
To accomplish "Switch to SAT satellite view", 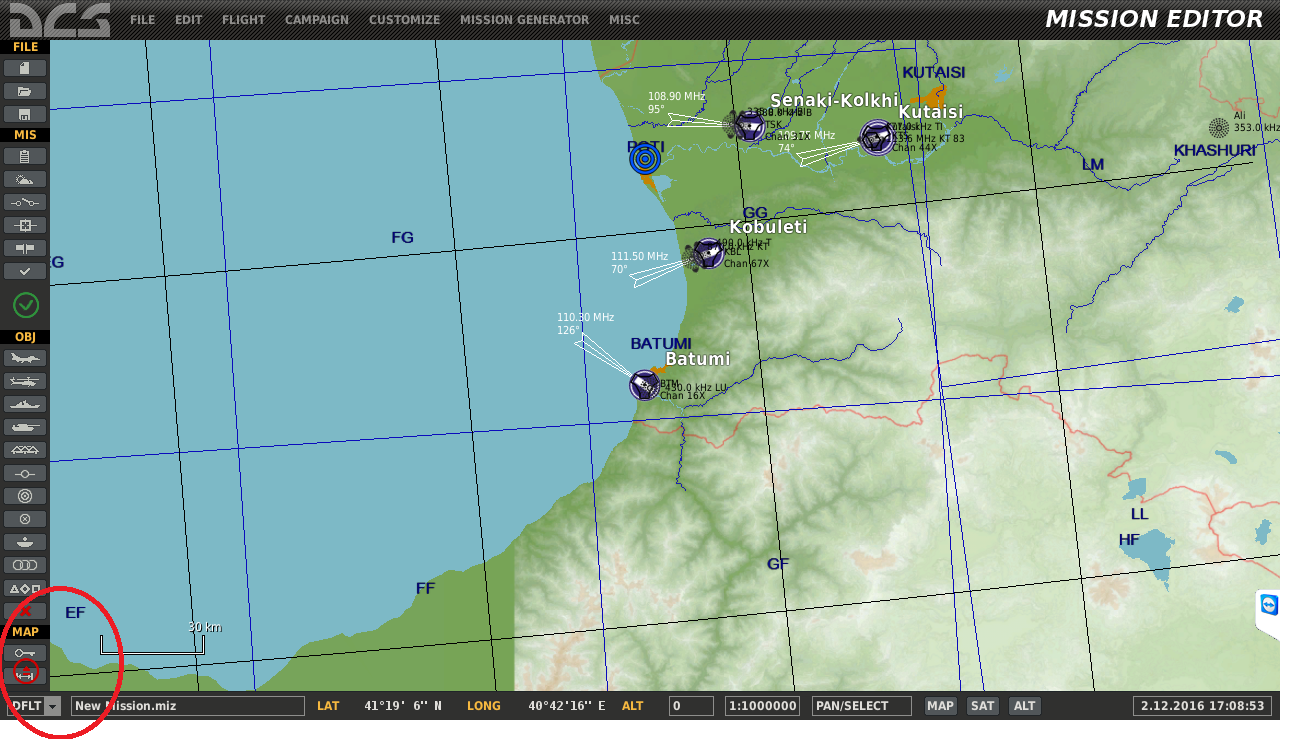I will pos(983,706).
